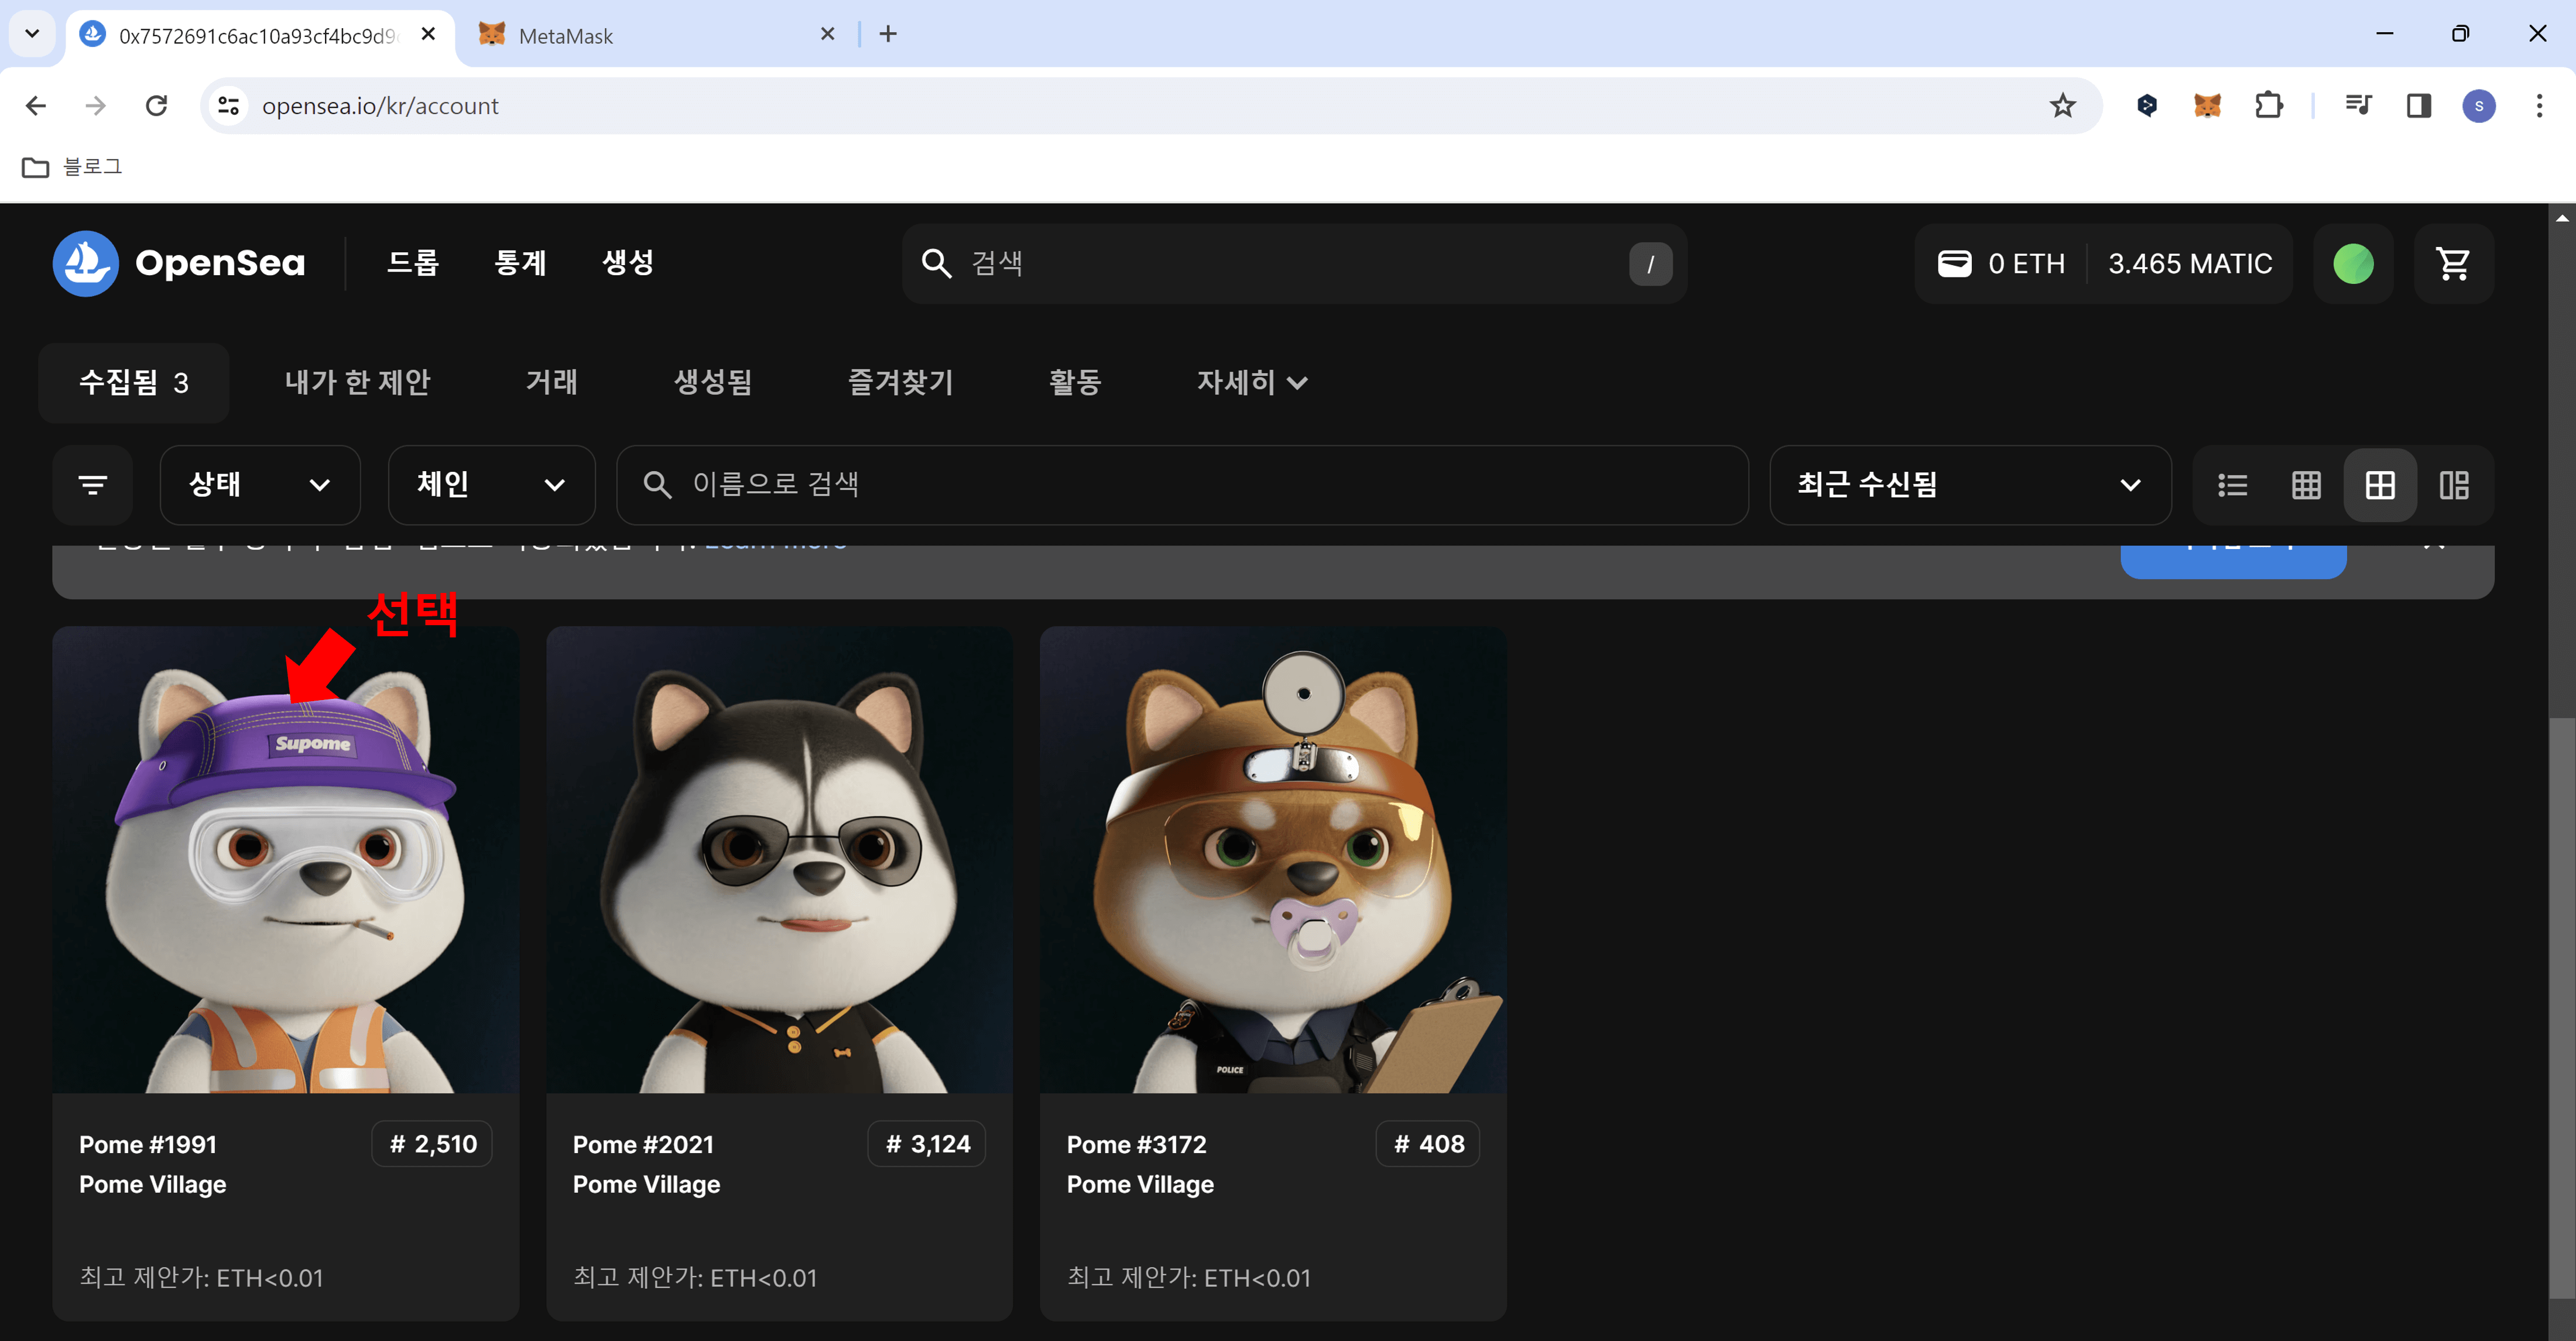2576x1341 pixels.
Task: Switch to the 수집됨 tab
Action: [x=133, y=382]
